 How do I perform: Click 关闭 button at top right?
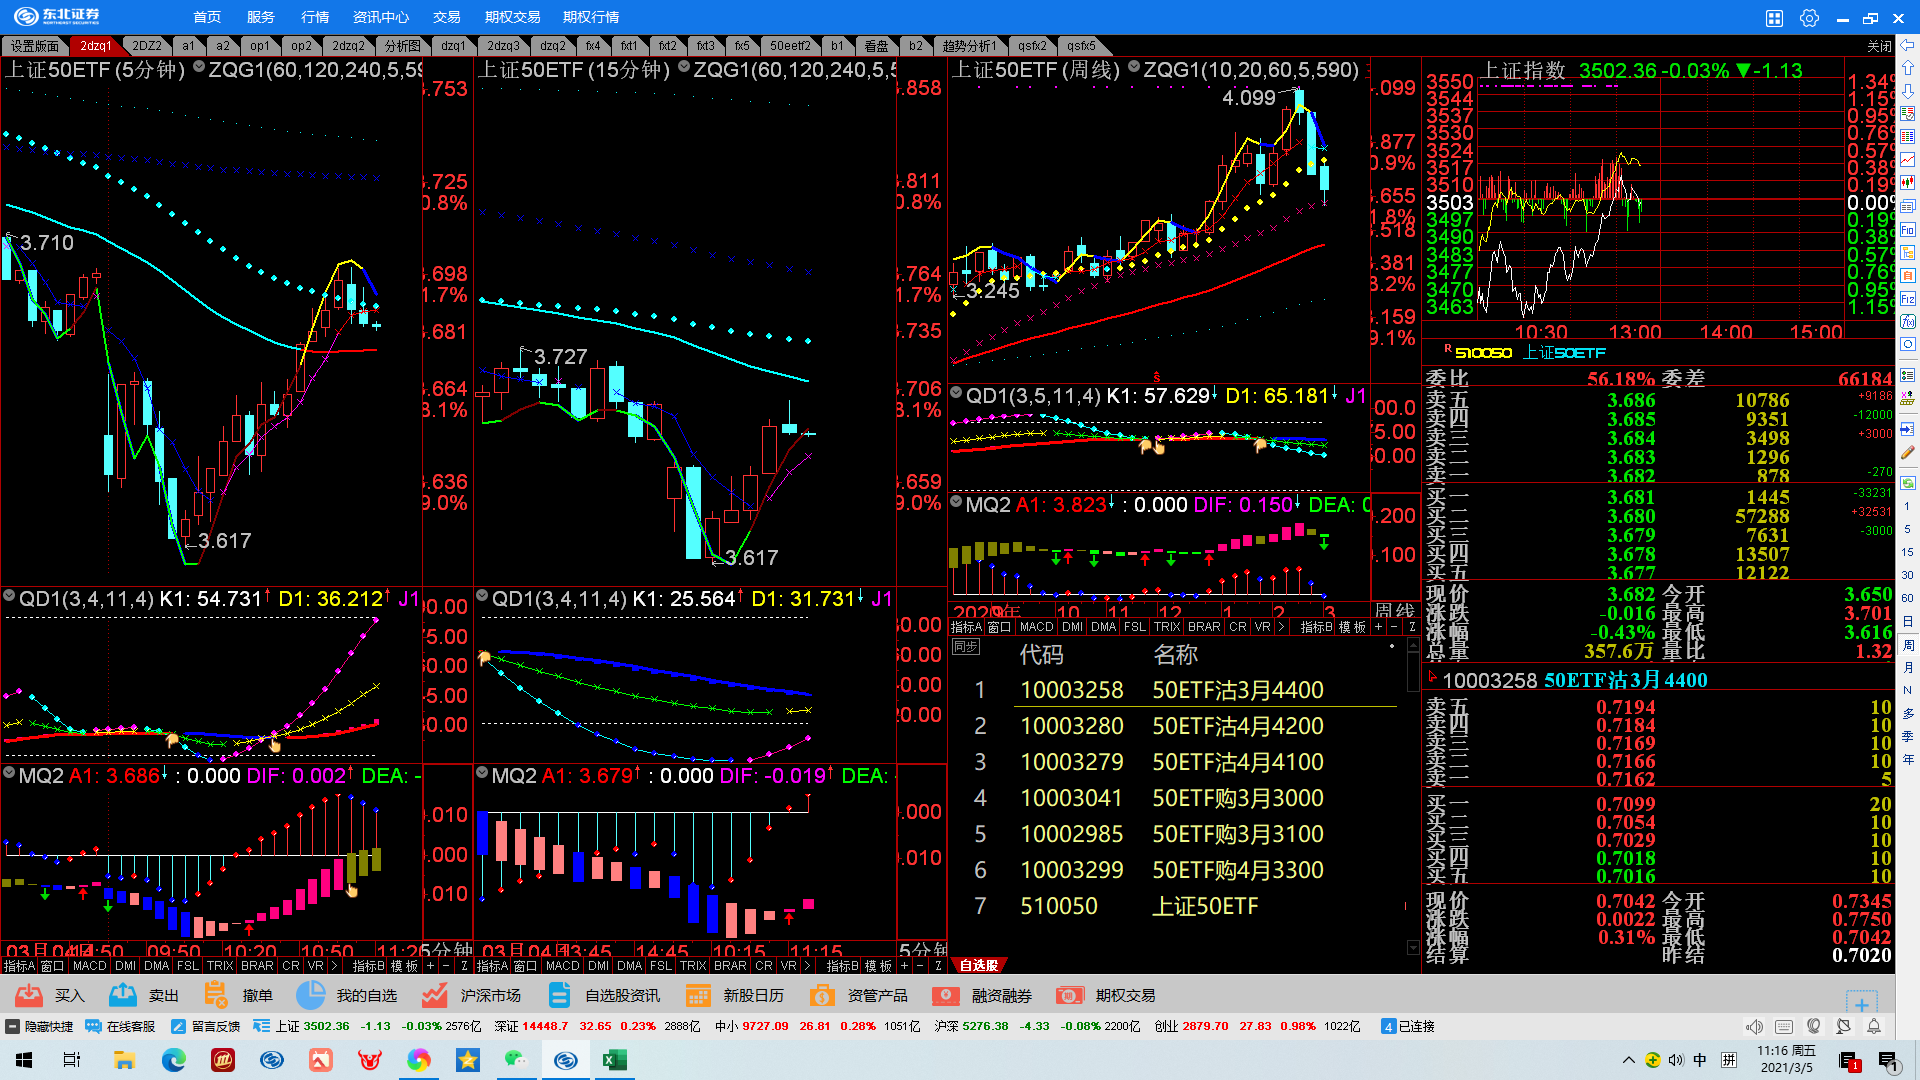point(1879,46)
